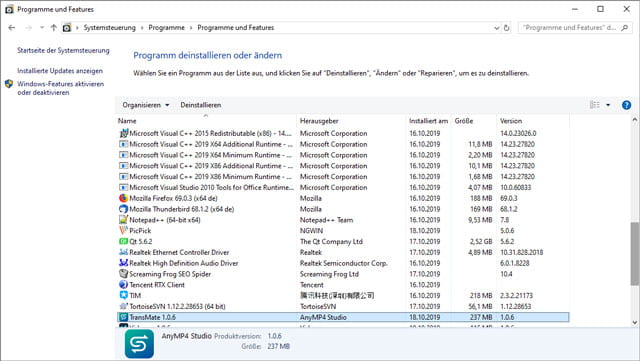Click the TIM program icon
The height and width of the screenshot is (361, 640).
[x=123, y=295]
